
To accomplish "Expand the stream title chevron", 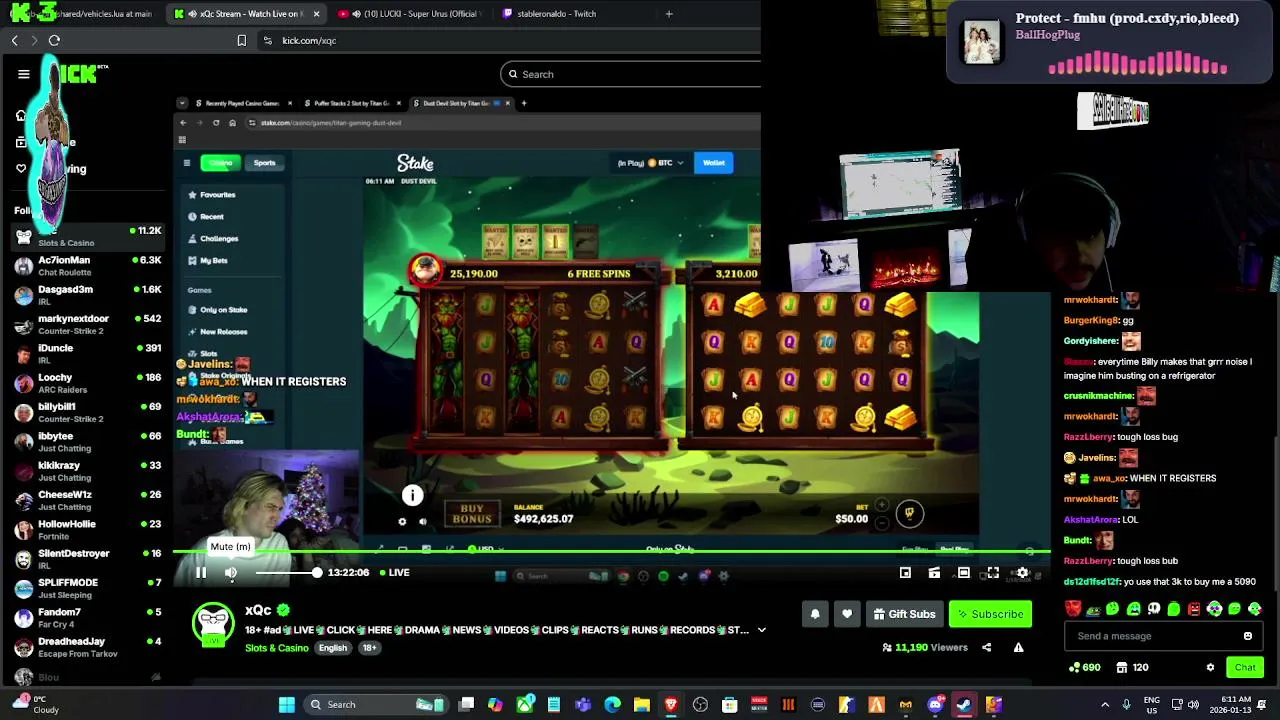I will [761, 630].
